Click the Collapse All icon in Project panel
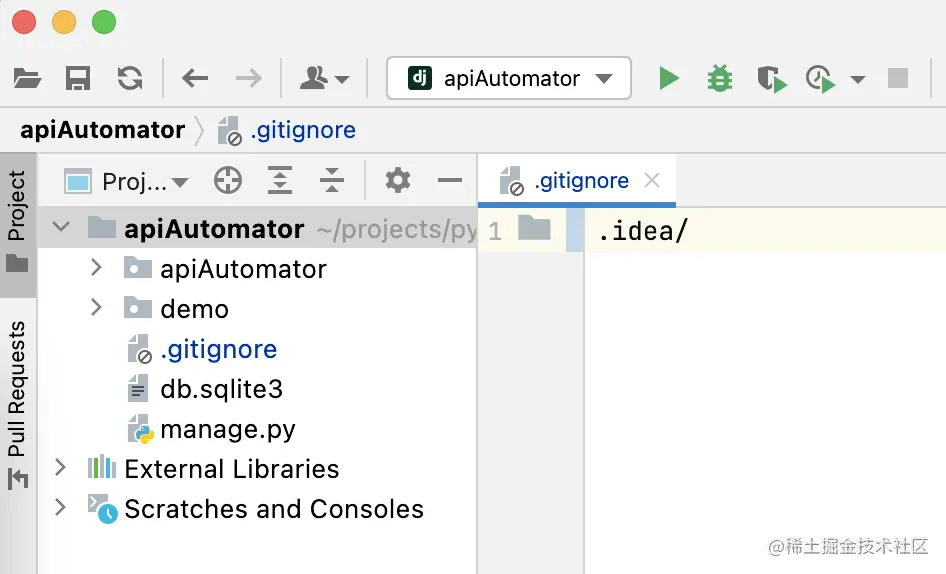946x574 pixels. point(332,180)
